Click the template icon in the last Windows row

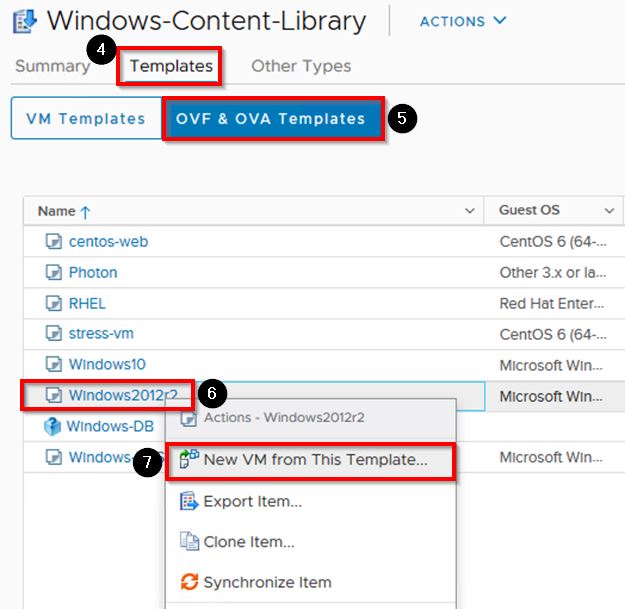pyautogui.click(x=53, y=457)
